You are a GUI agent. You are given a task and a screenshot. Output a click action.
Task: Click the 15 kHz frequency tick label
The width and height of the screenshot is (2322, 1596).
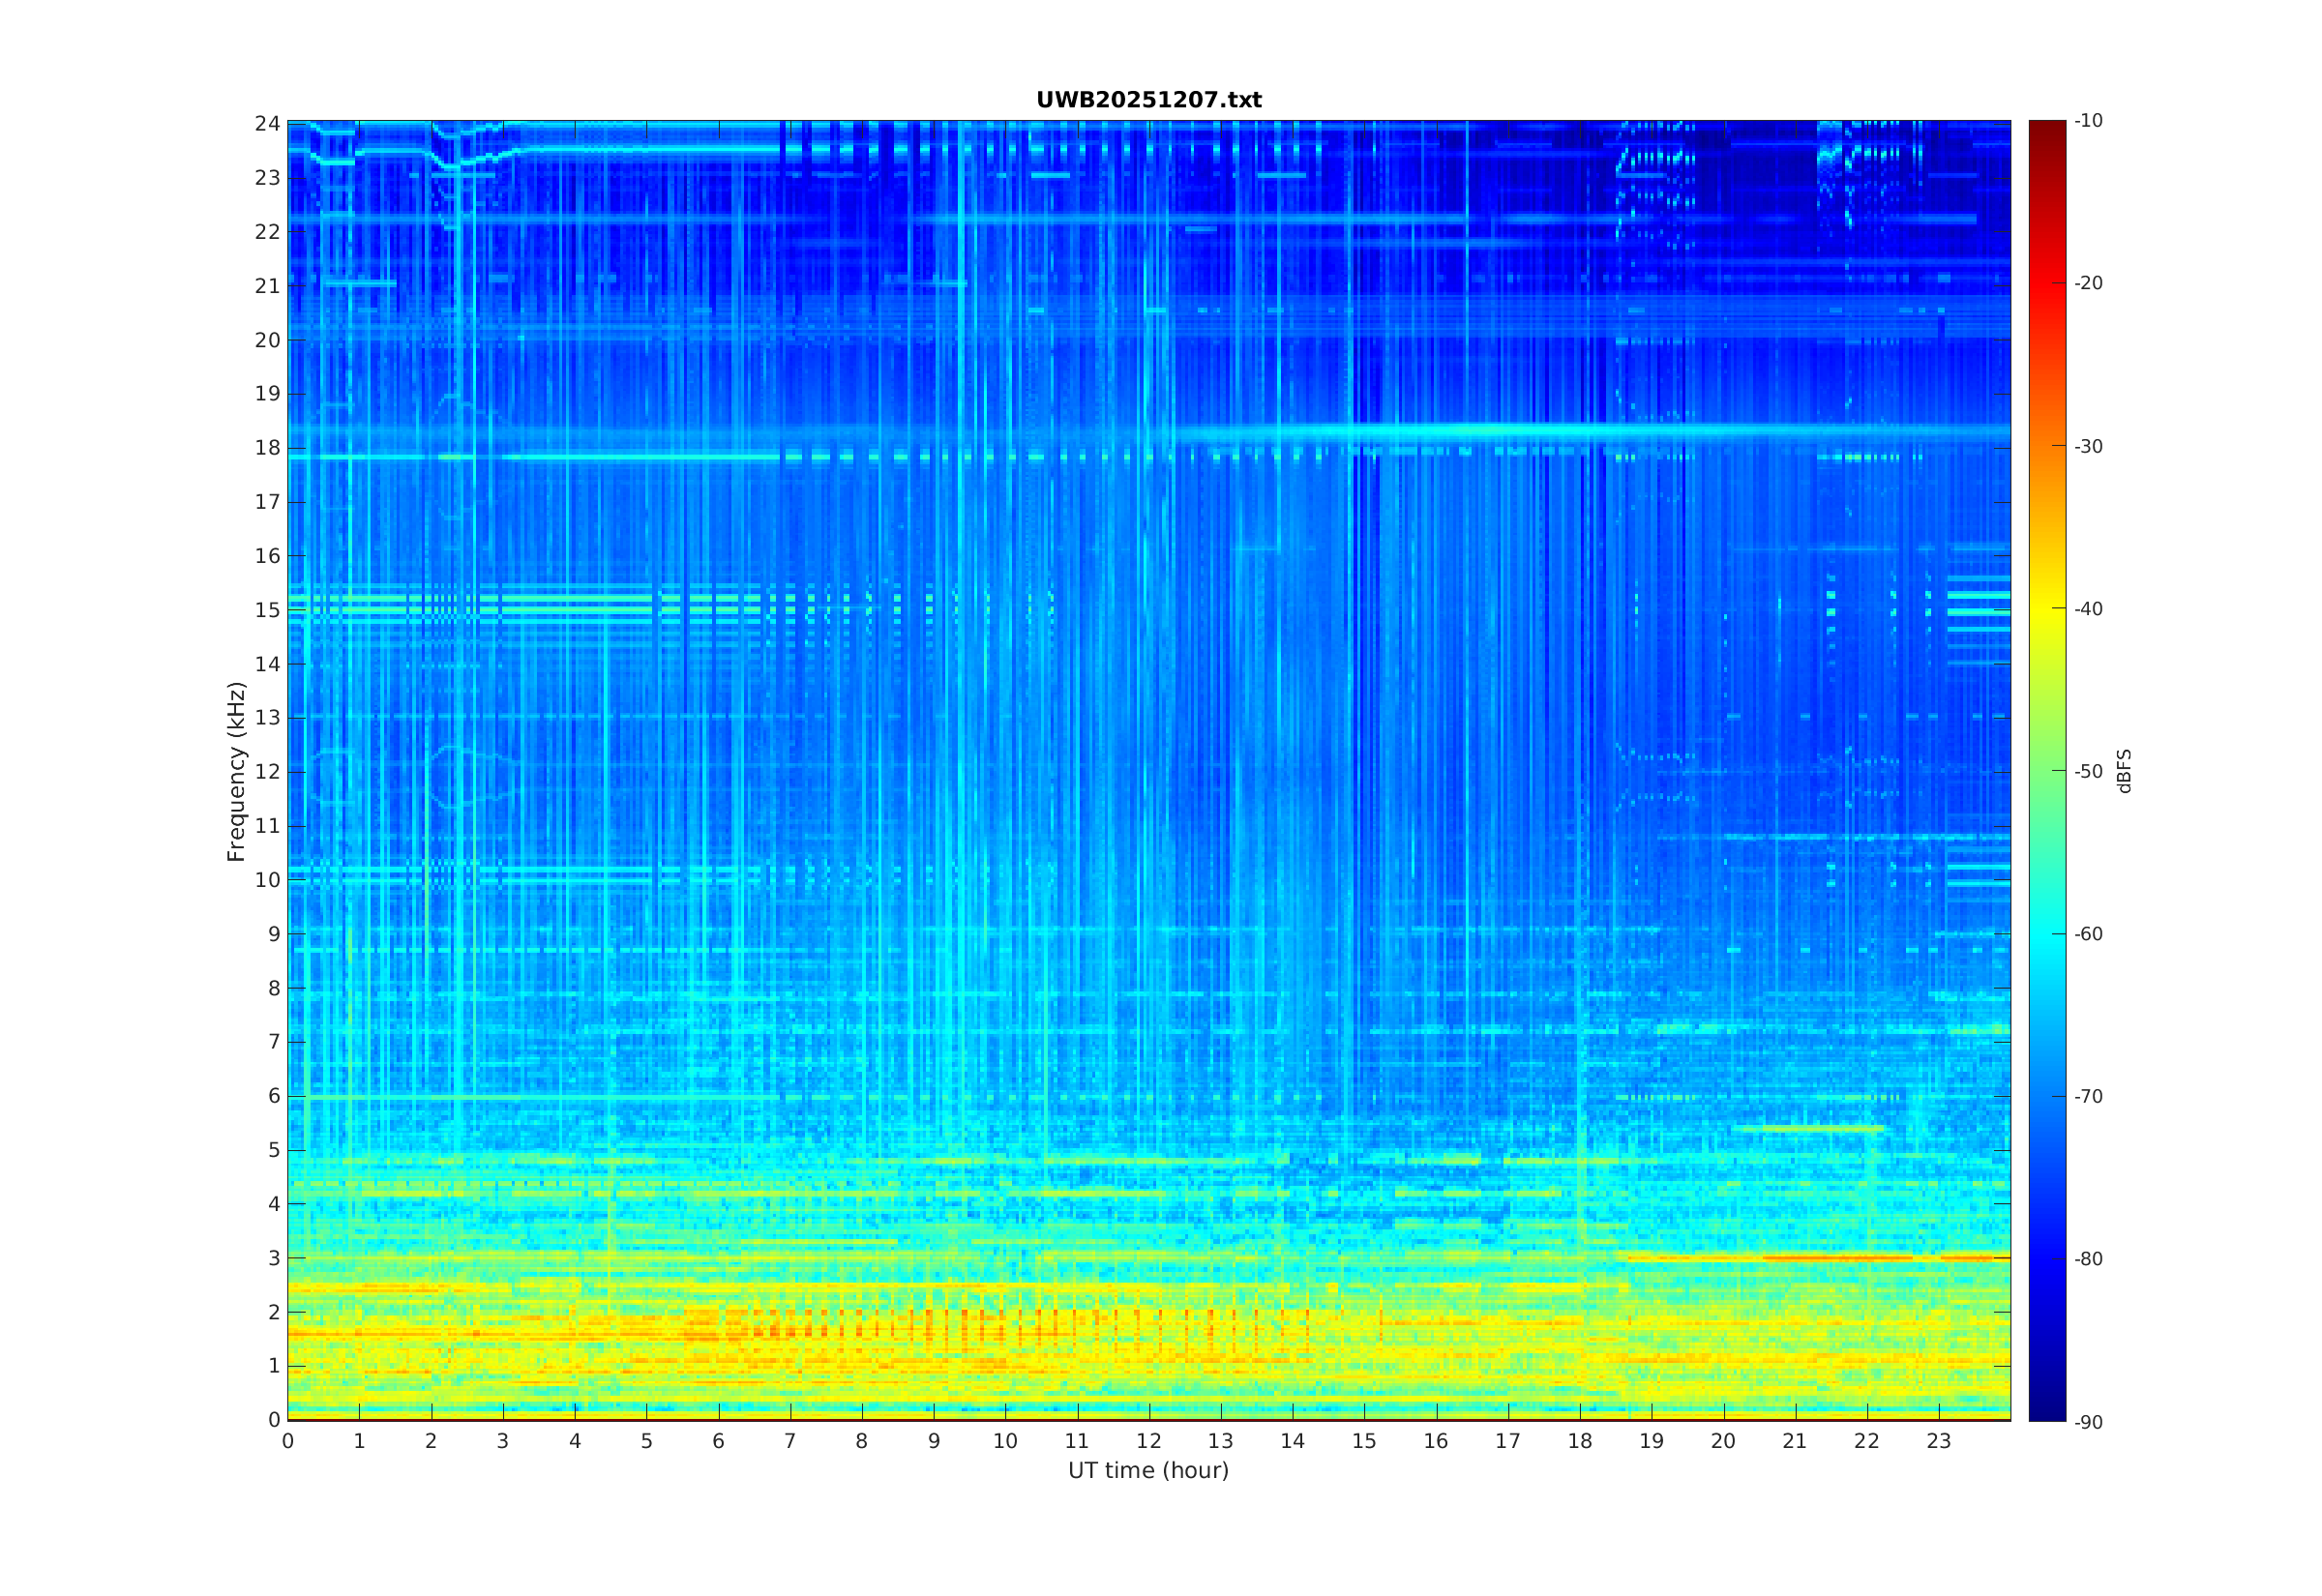(x=267, y=610)
